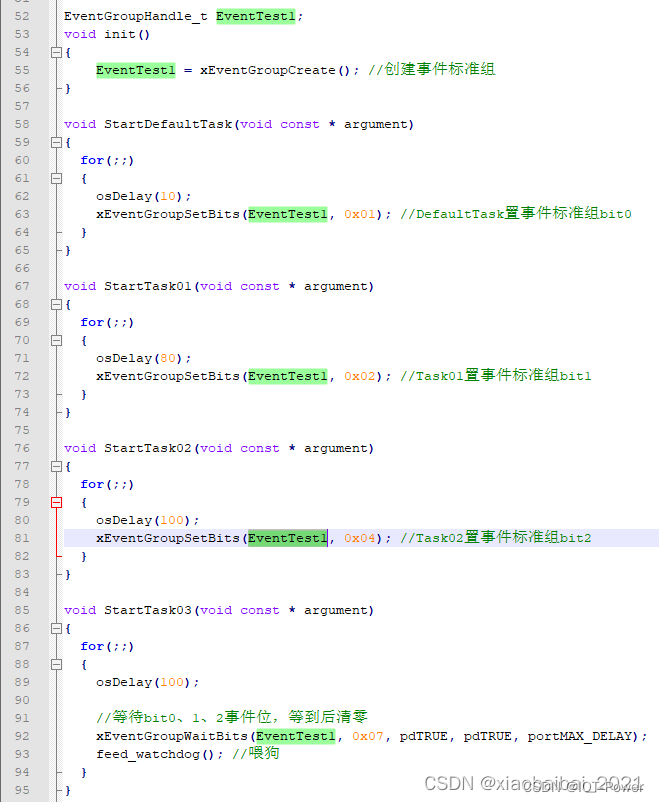659x802 pixels.
Task: Click StartTask01 function name on line 67
Action: pyautogui.click(x=148, y=286)
